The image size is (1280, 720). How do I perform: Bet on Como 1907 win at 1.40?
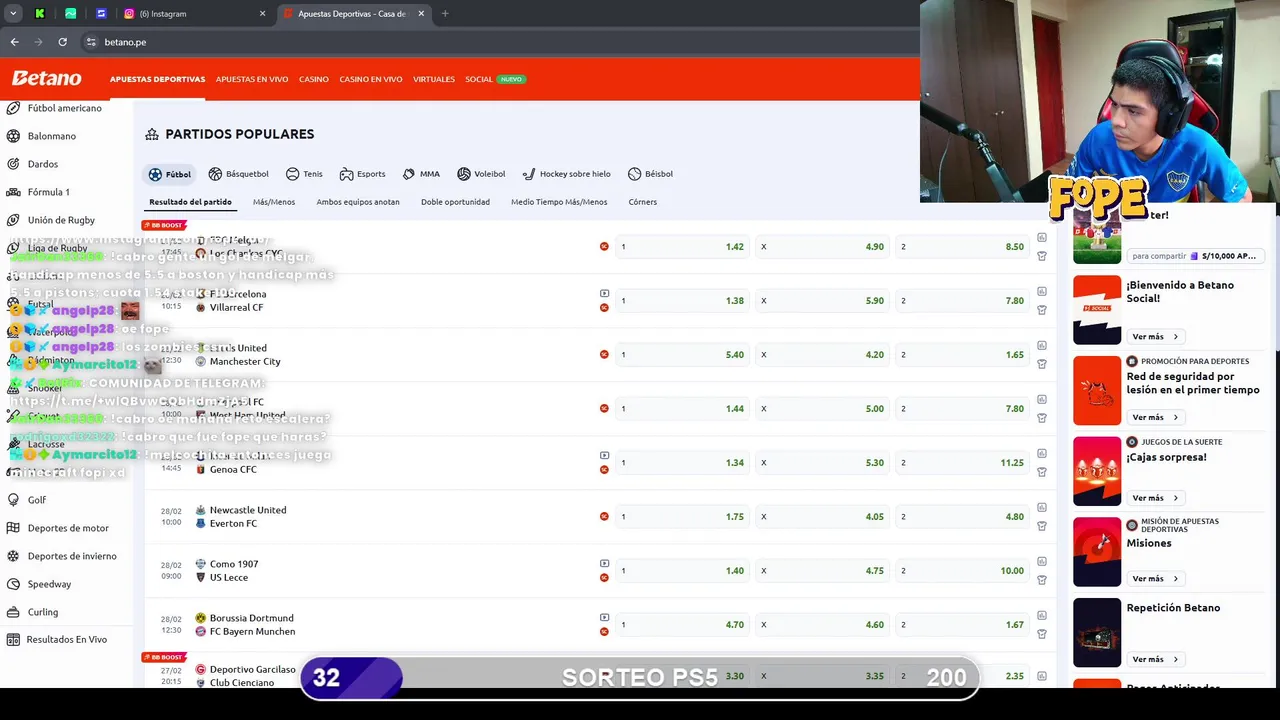[x=683, y=571]
